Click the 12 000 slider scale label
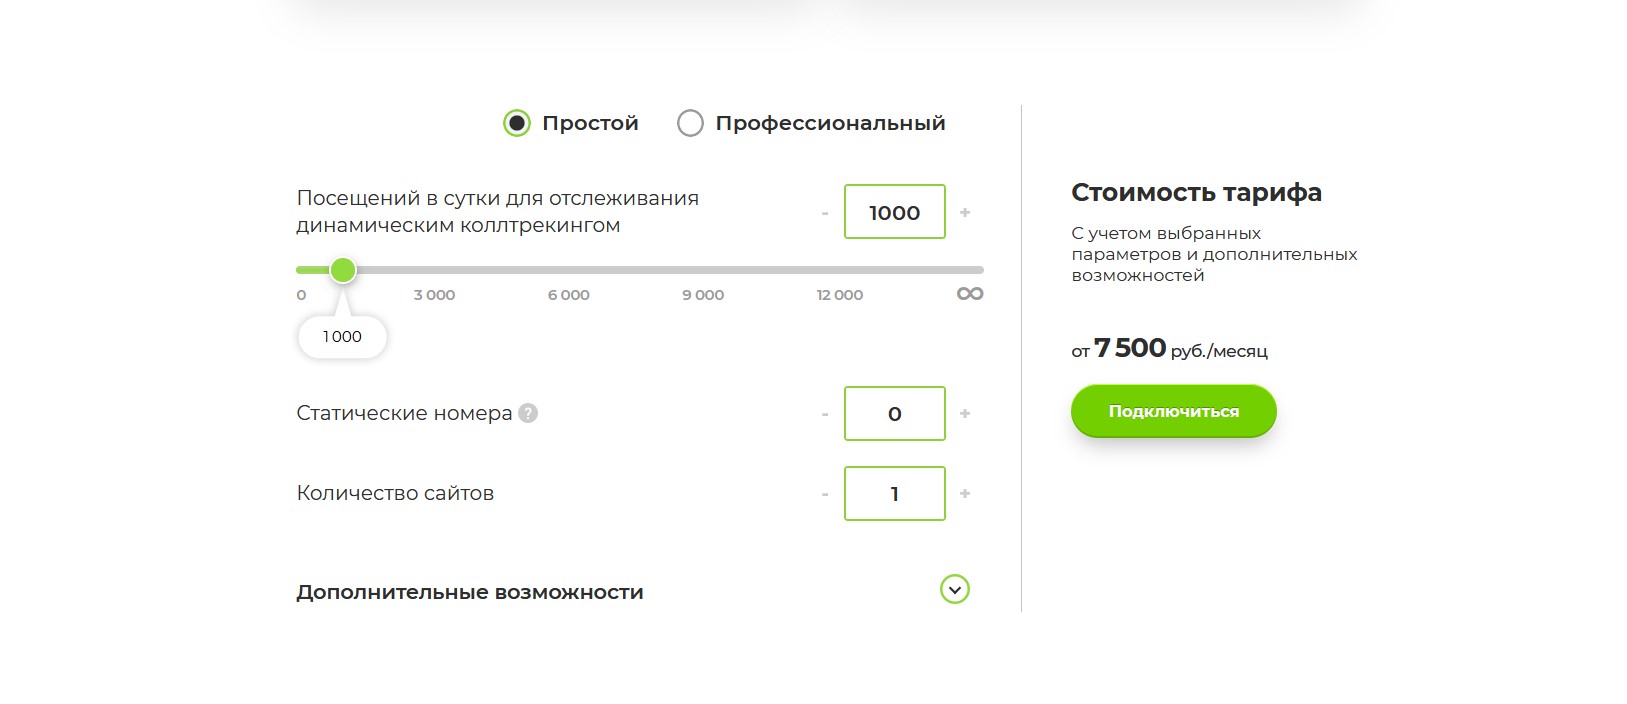Image resolution: width=1627 pixels, height=704 pixels. tap(839, 295)
